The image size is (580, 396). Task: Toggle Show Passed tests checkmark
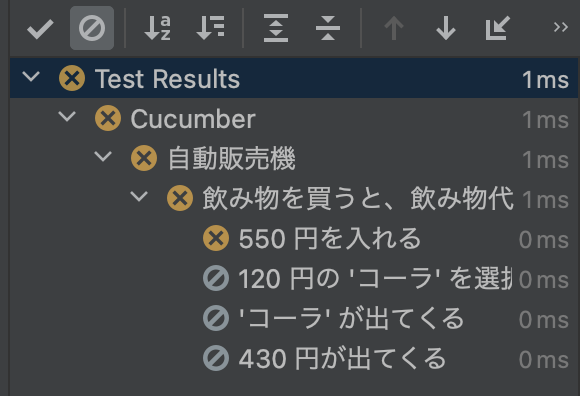(x=40, y=28)
